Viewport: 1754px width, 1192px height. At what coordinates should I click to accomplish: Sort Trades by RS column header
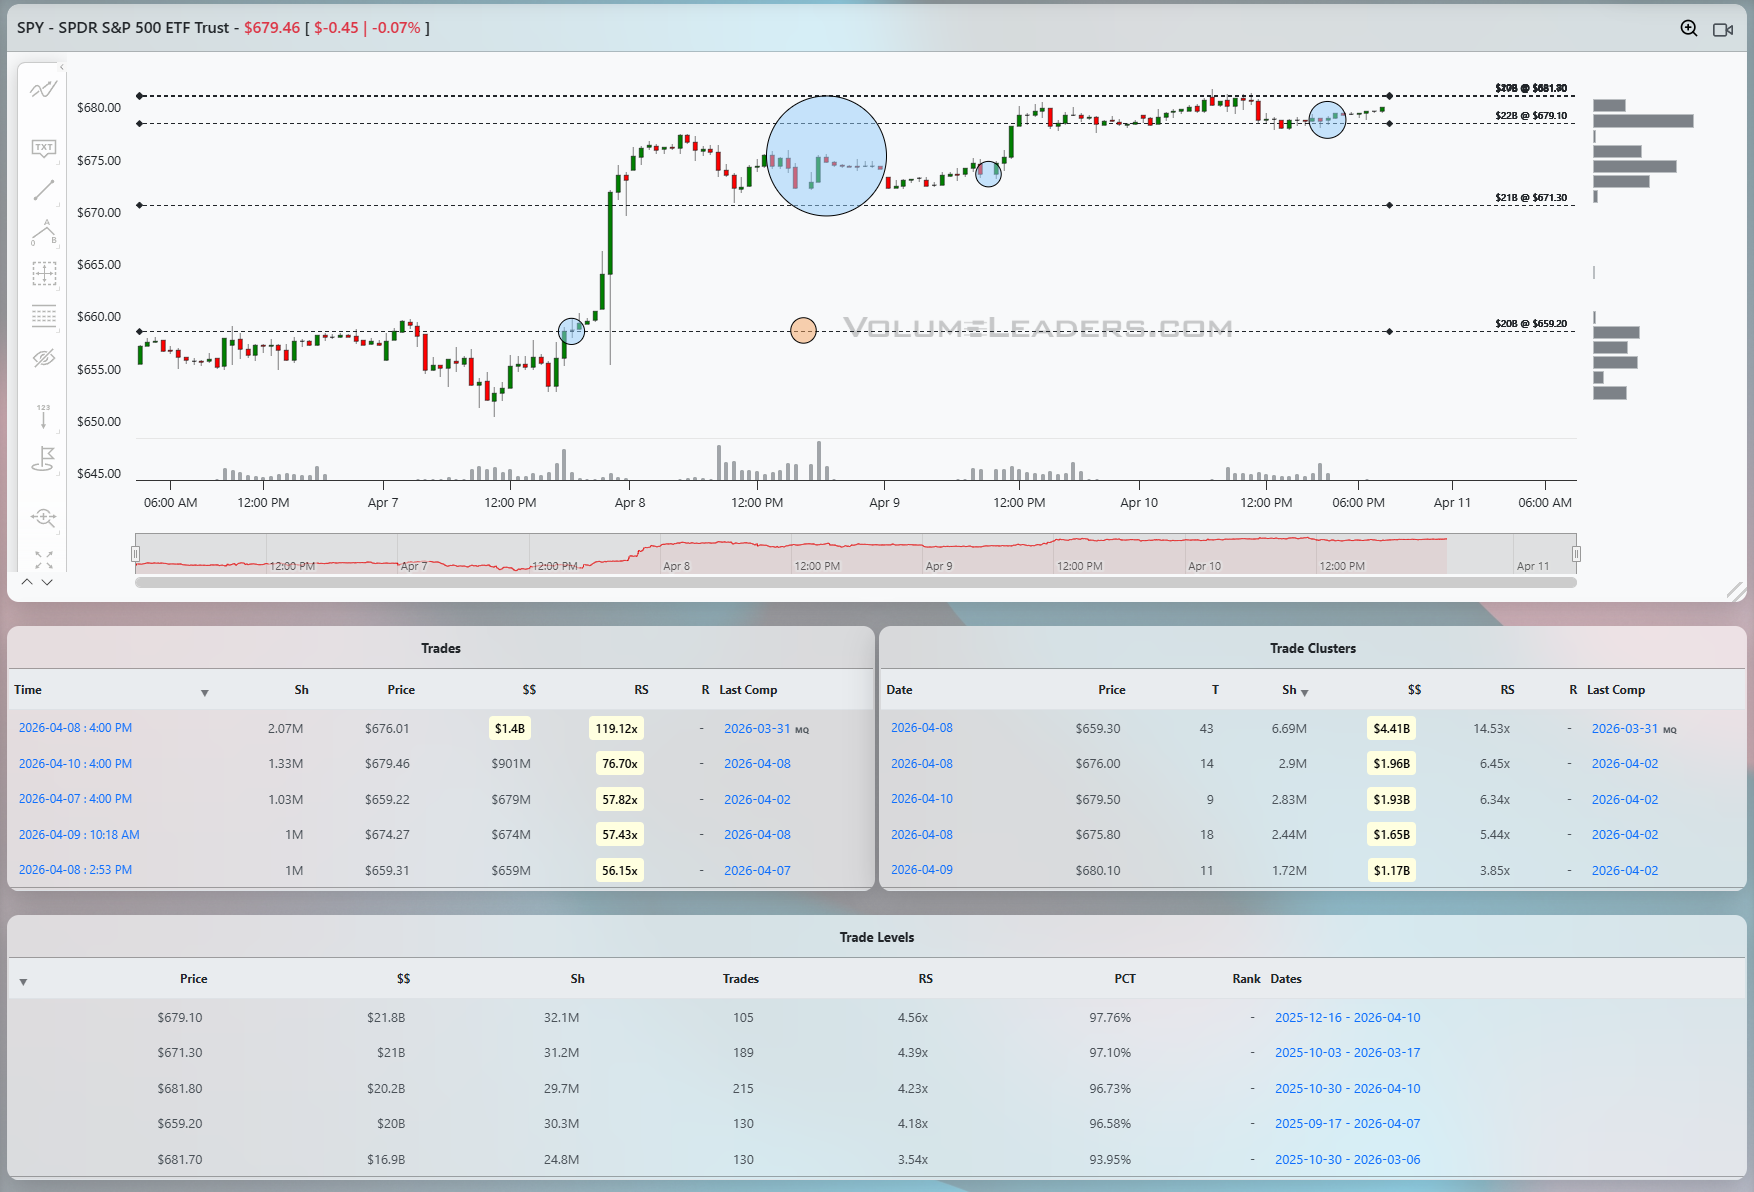(x=641, y=690)
